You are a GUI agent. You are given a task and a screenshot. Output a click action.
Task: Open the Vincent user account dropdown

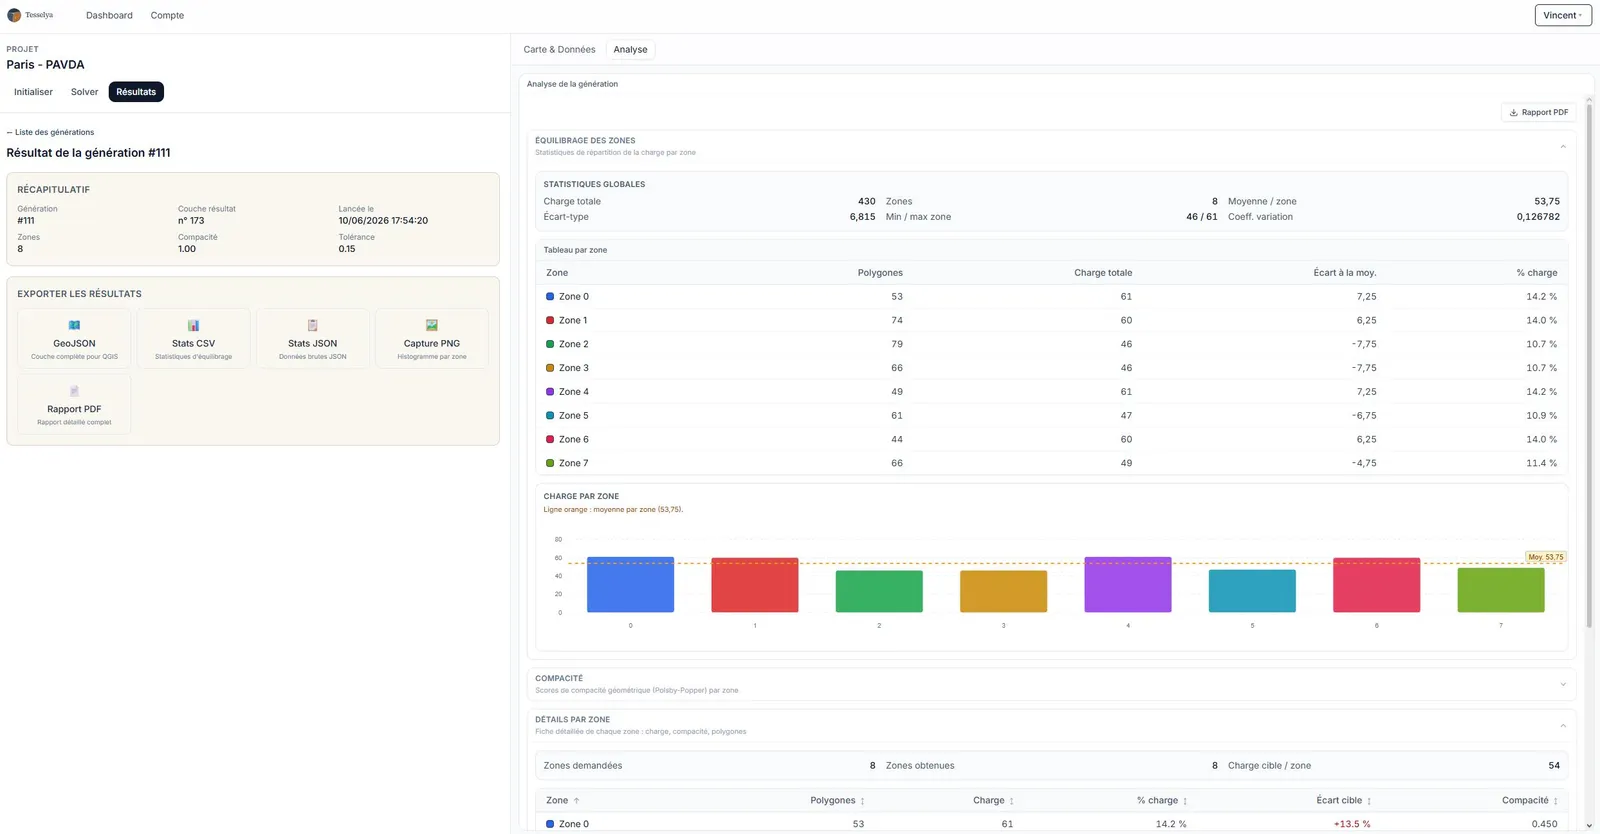coord(1563,15)
